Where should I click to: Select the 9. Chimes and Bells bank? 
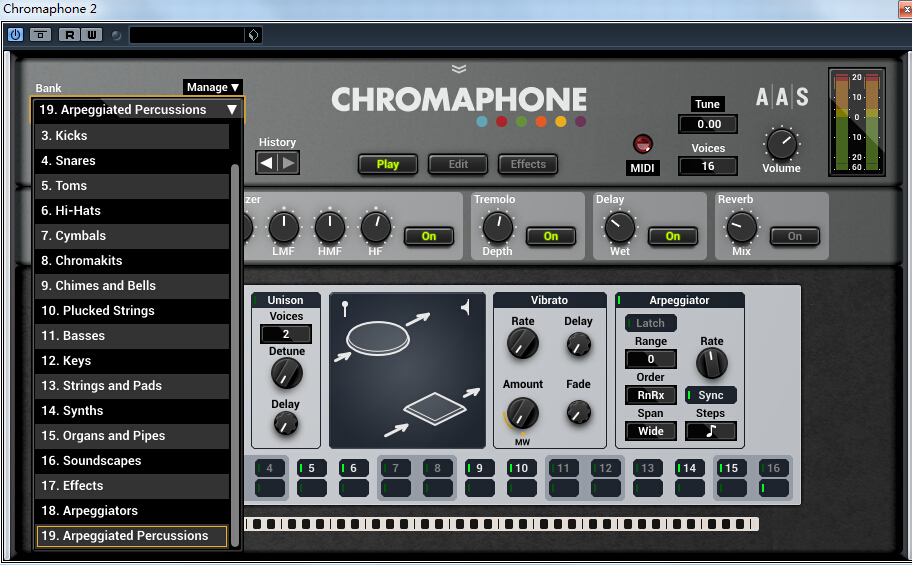click(131, 286)
